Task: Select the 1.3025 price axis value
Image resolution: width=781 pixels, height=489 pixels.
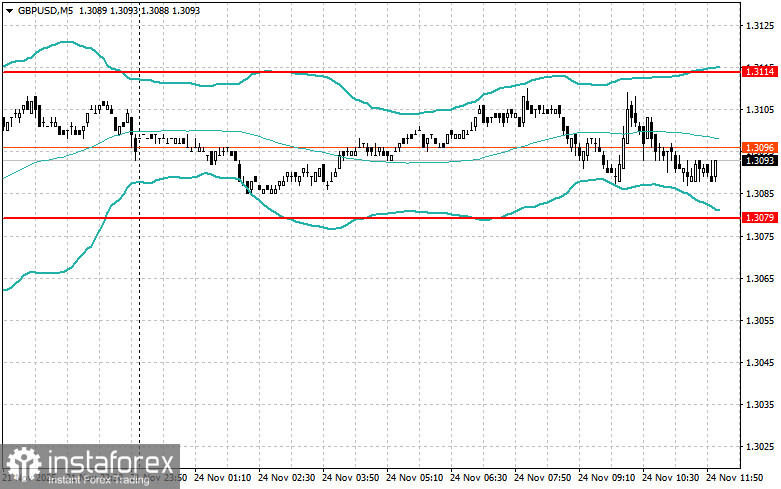Action: (760, 447)
